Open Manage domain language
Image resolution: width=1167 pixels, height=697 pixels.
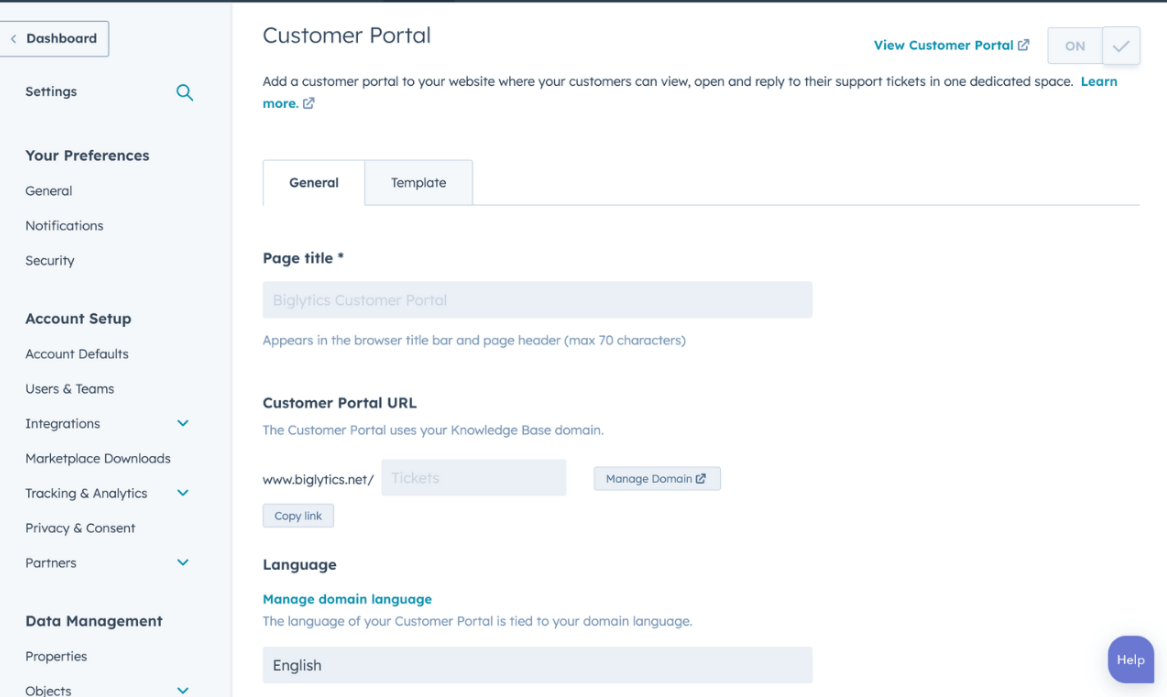tap(347, 598)
